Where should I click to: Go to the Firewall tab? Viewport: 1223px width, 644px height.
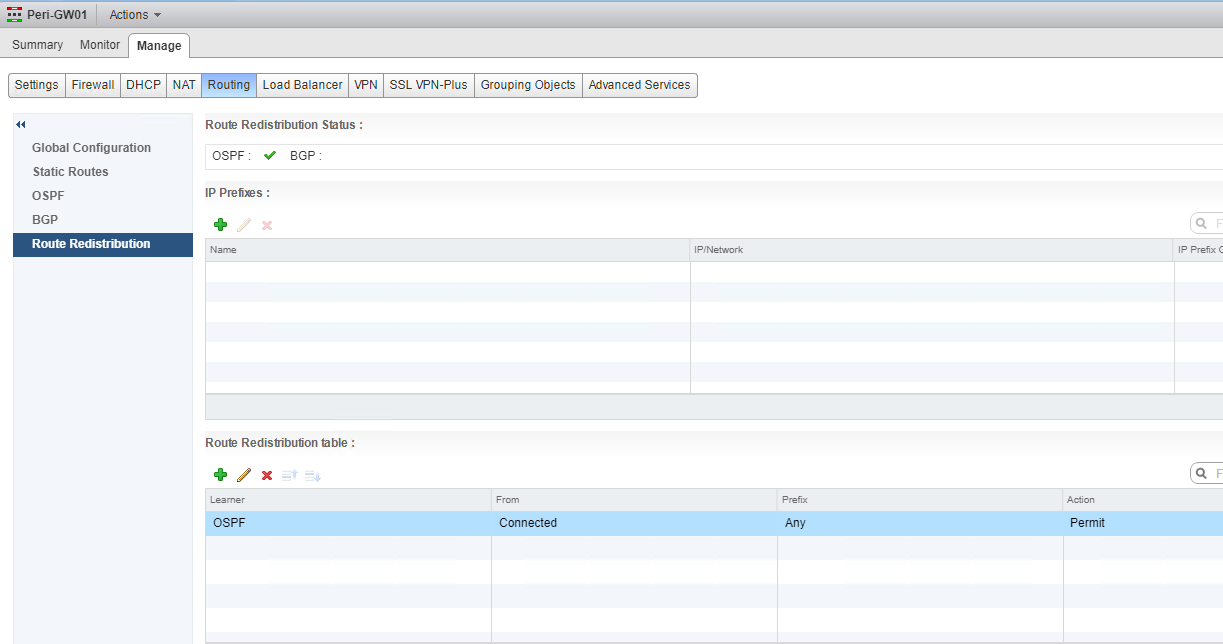pyautogui.click(x=93, y=85)
